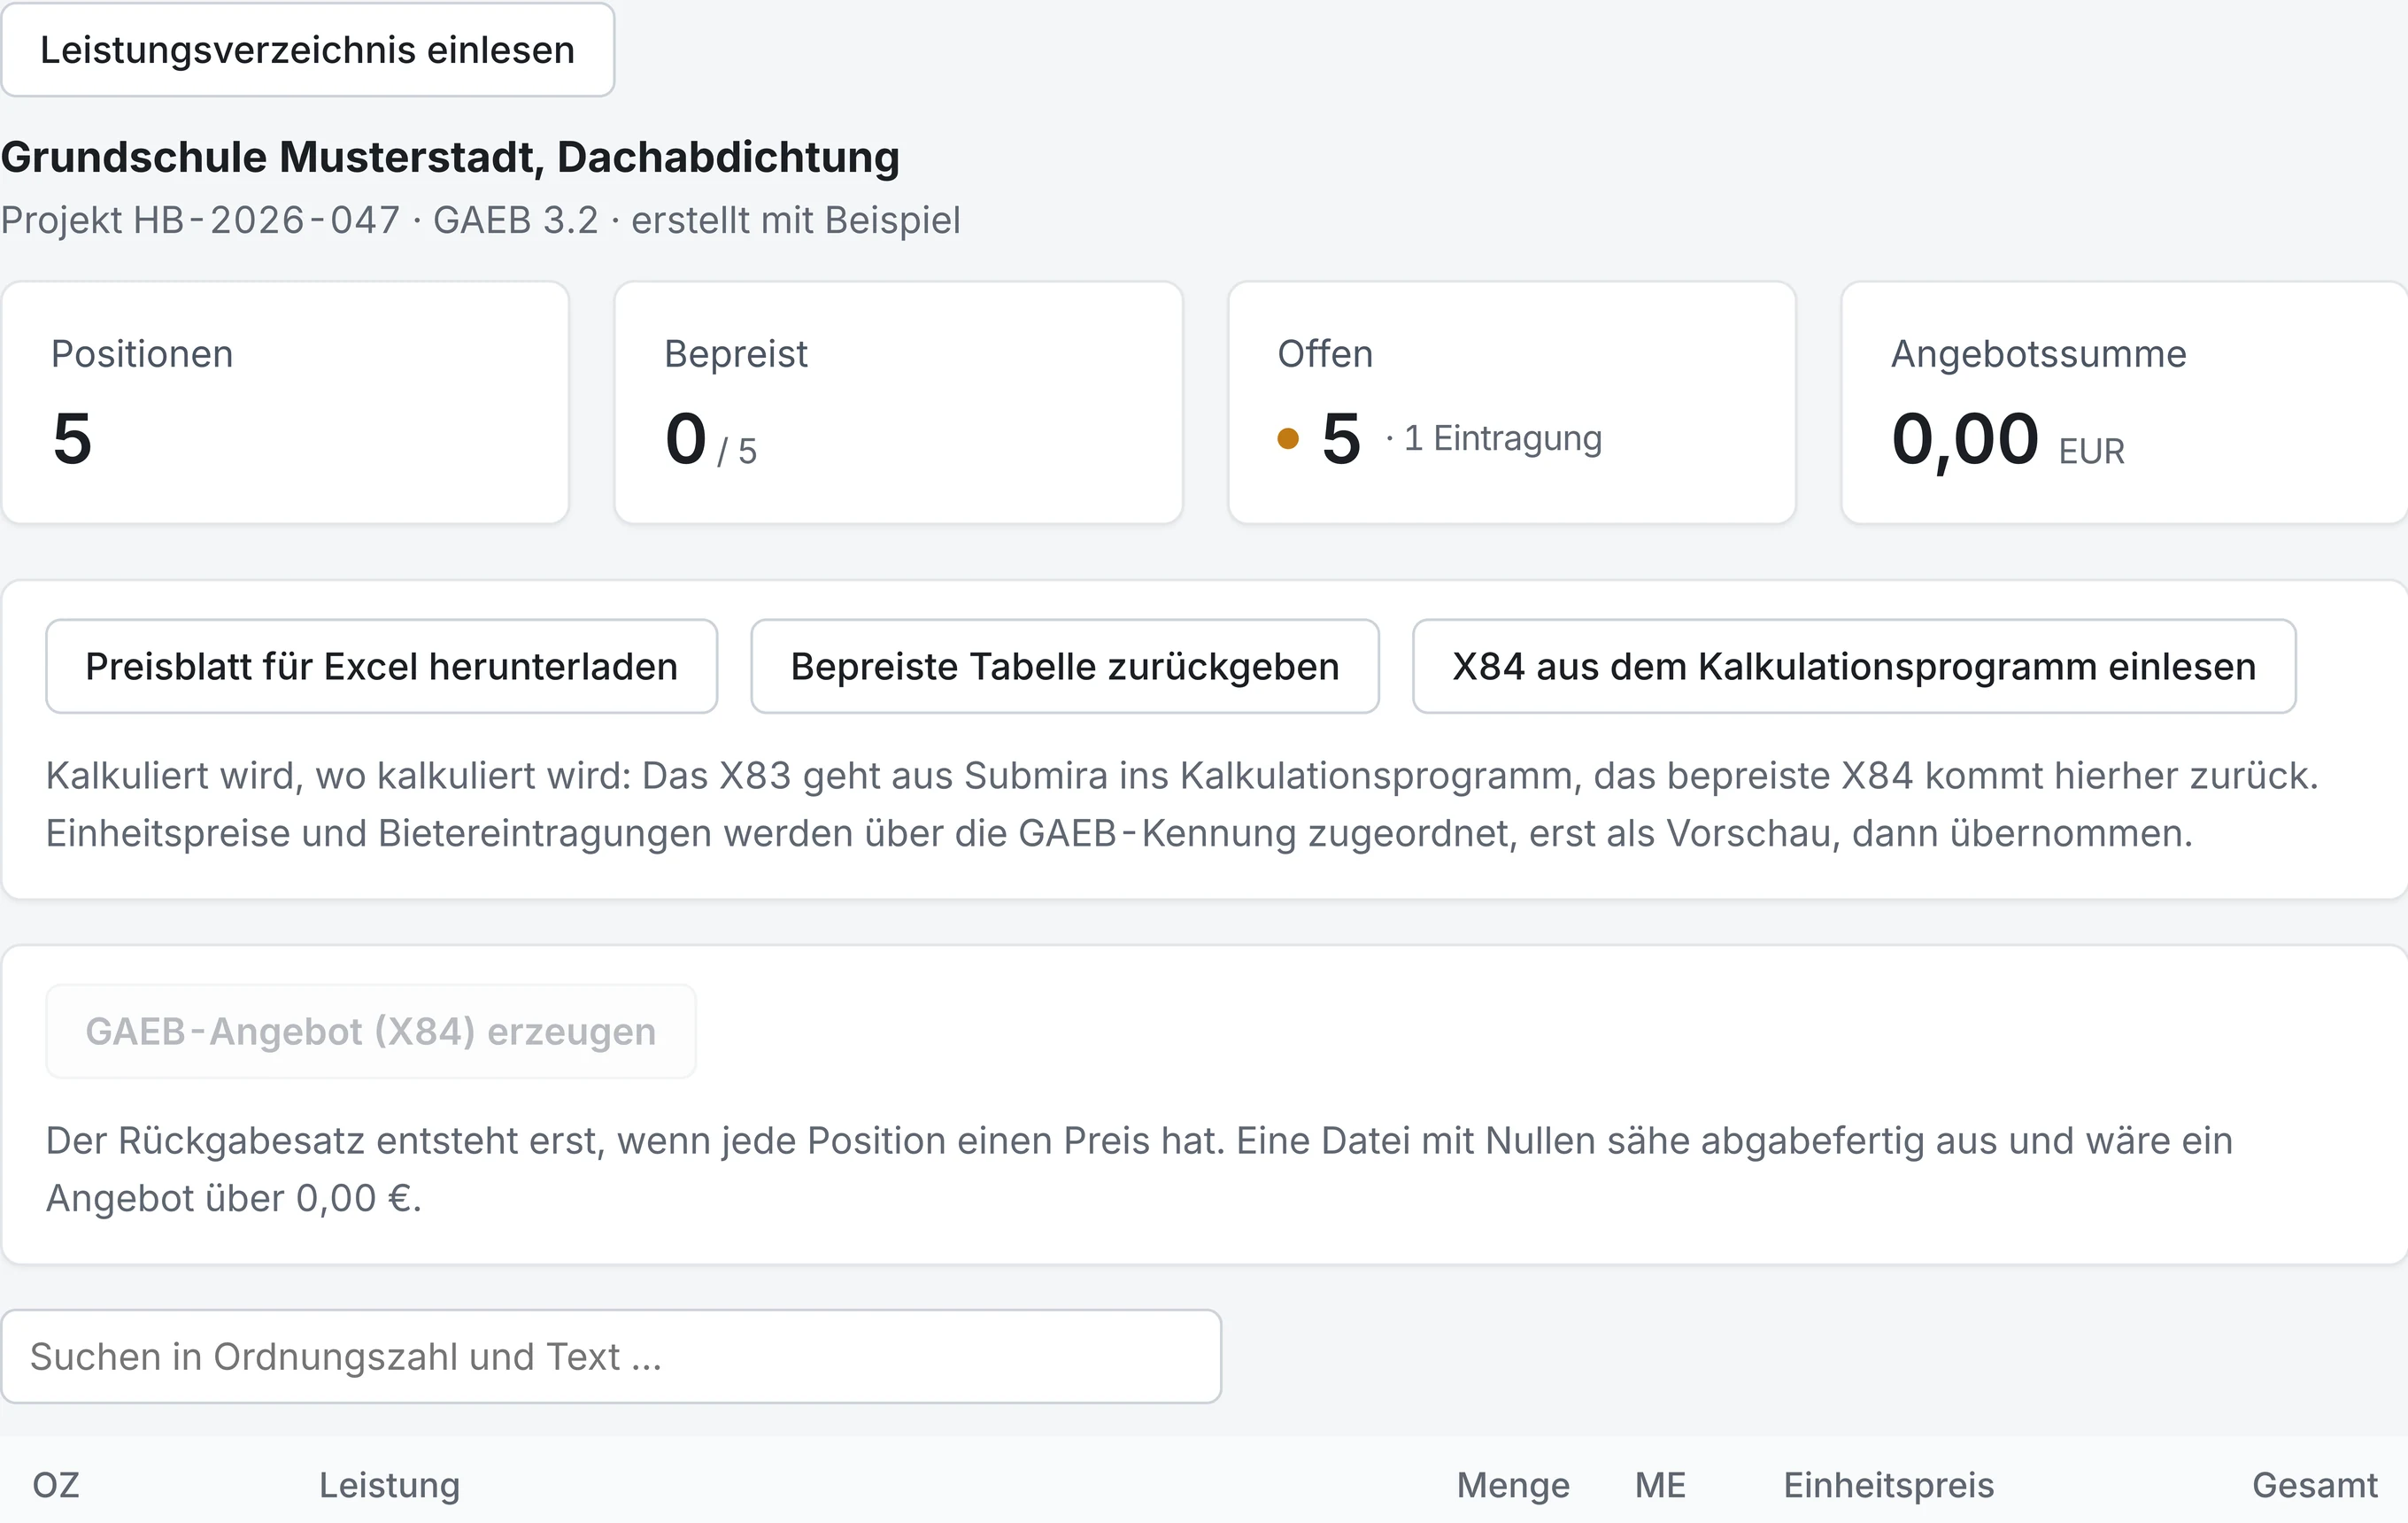
Task: Select the Angebotssumme 0,00 EUR value
Action: (x=2007, y=440)
